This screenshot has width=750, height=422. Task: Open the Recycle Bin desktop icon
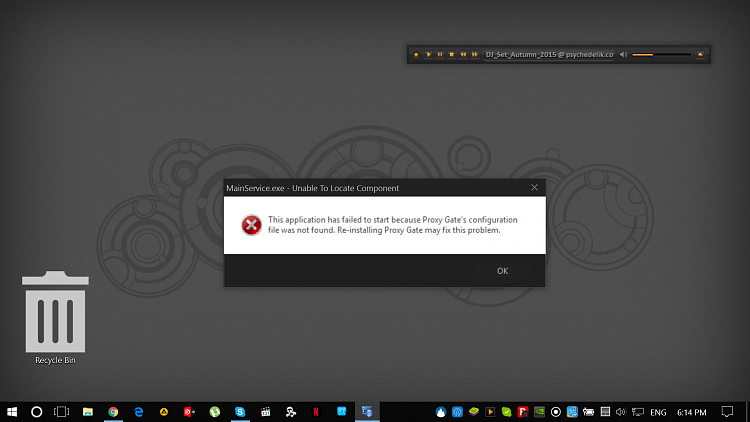(55, 318)
